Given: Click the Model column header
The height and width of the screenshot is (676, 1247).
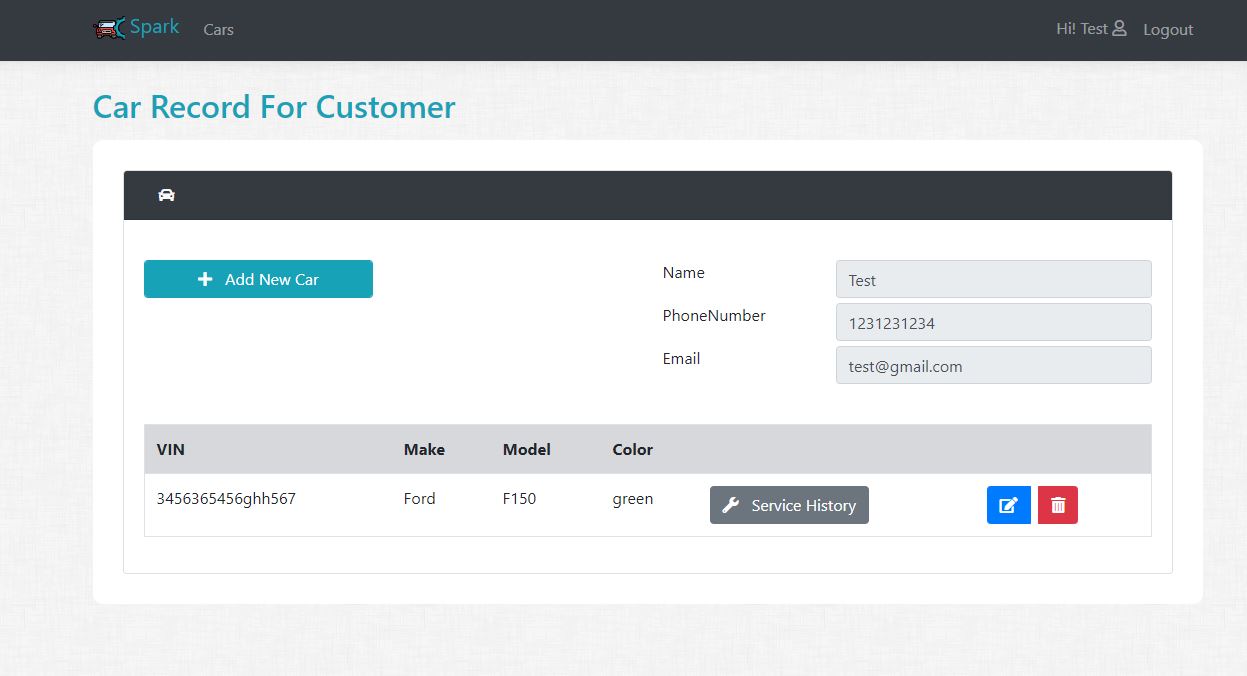Looking at the screenshot, I should 526,449.
